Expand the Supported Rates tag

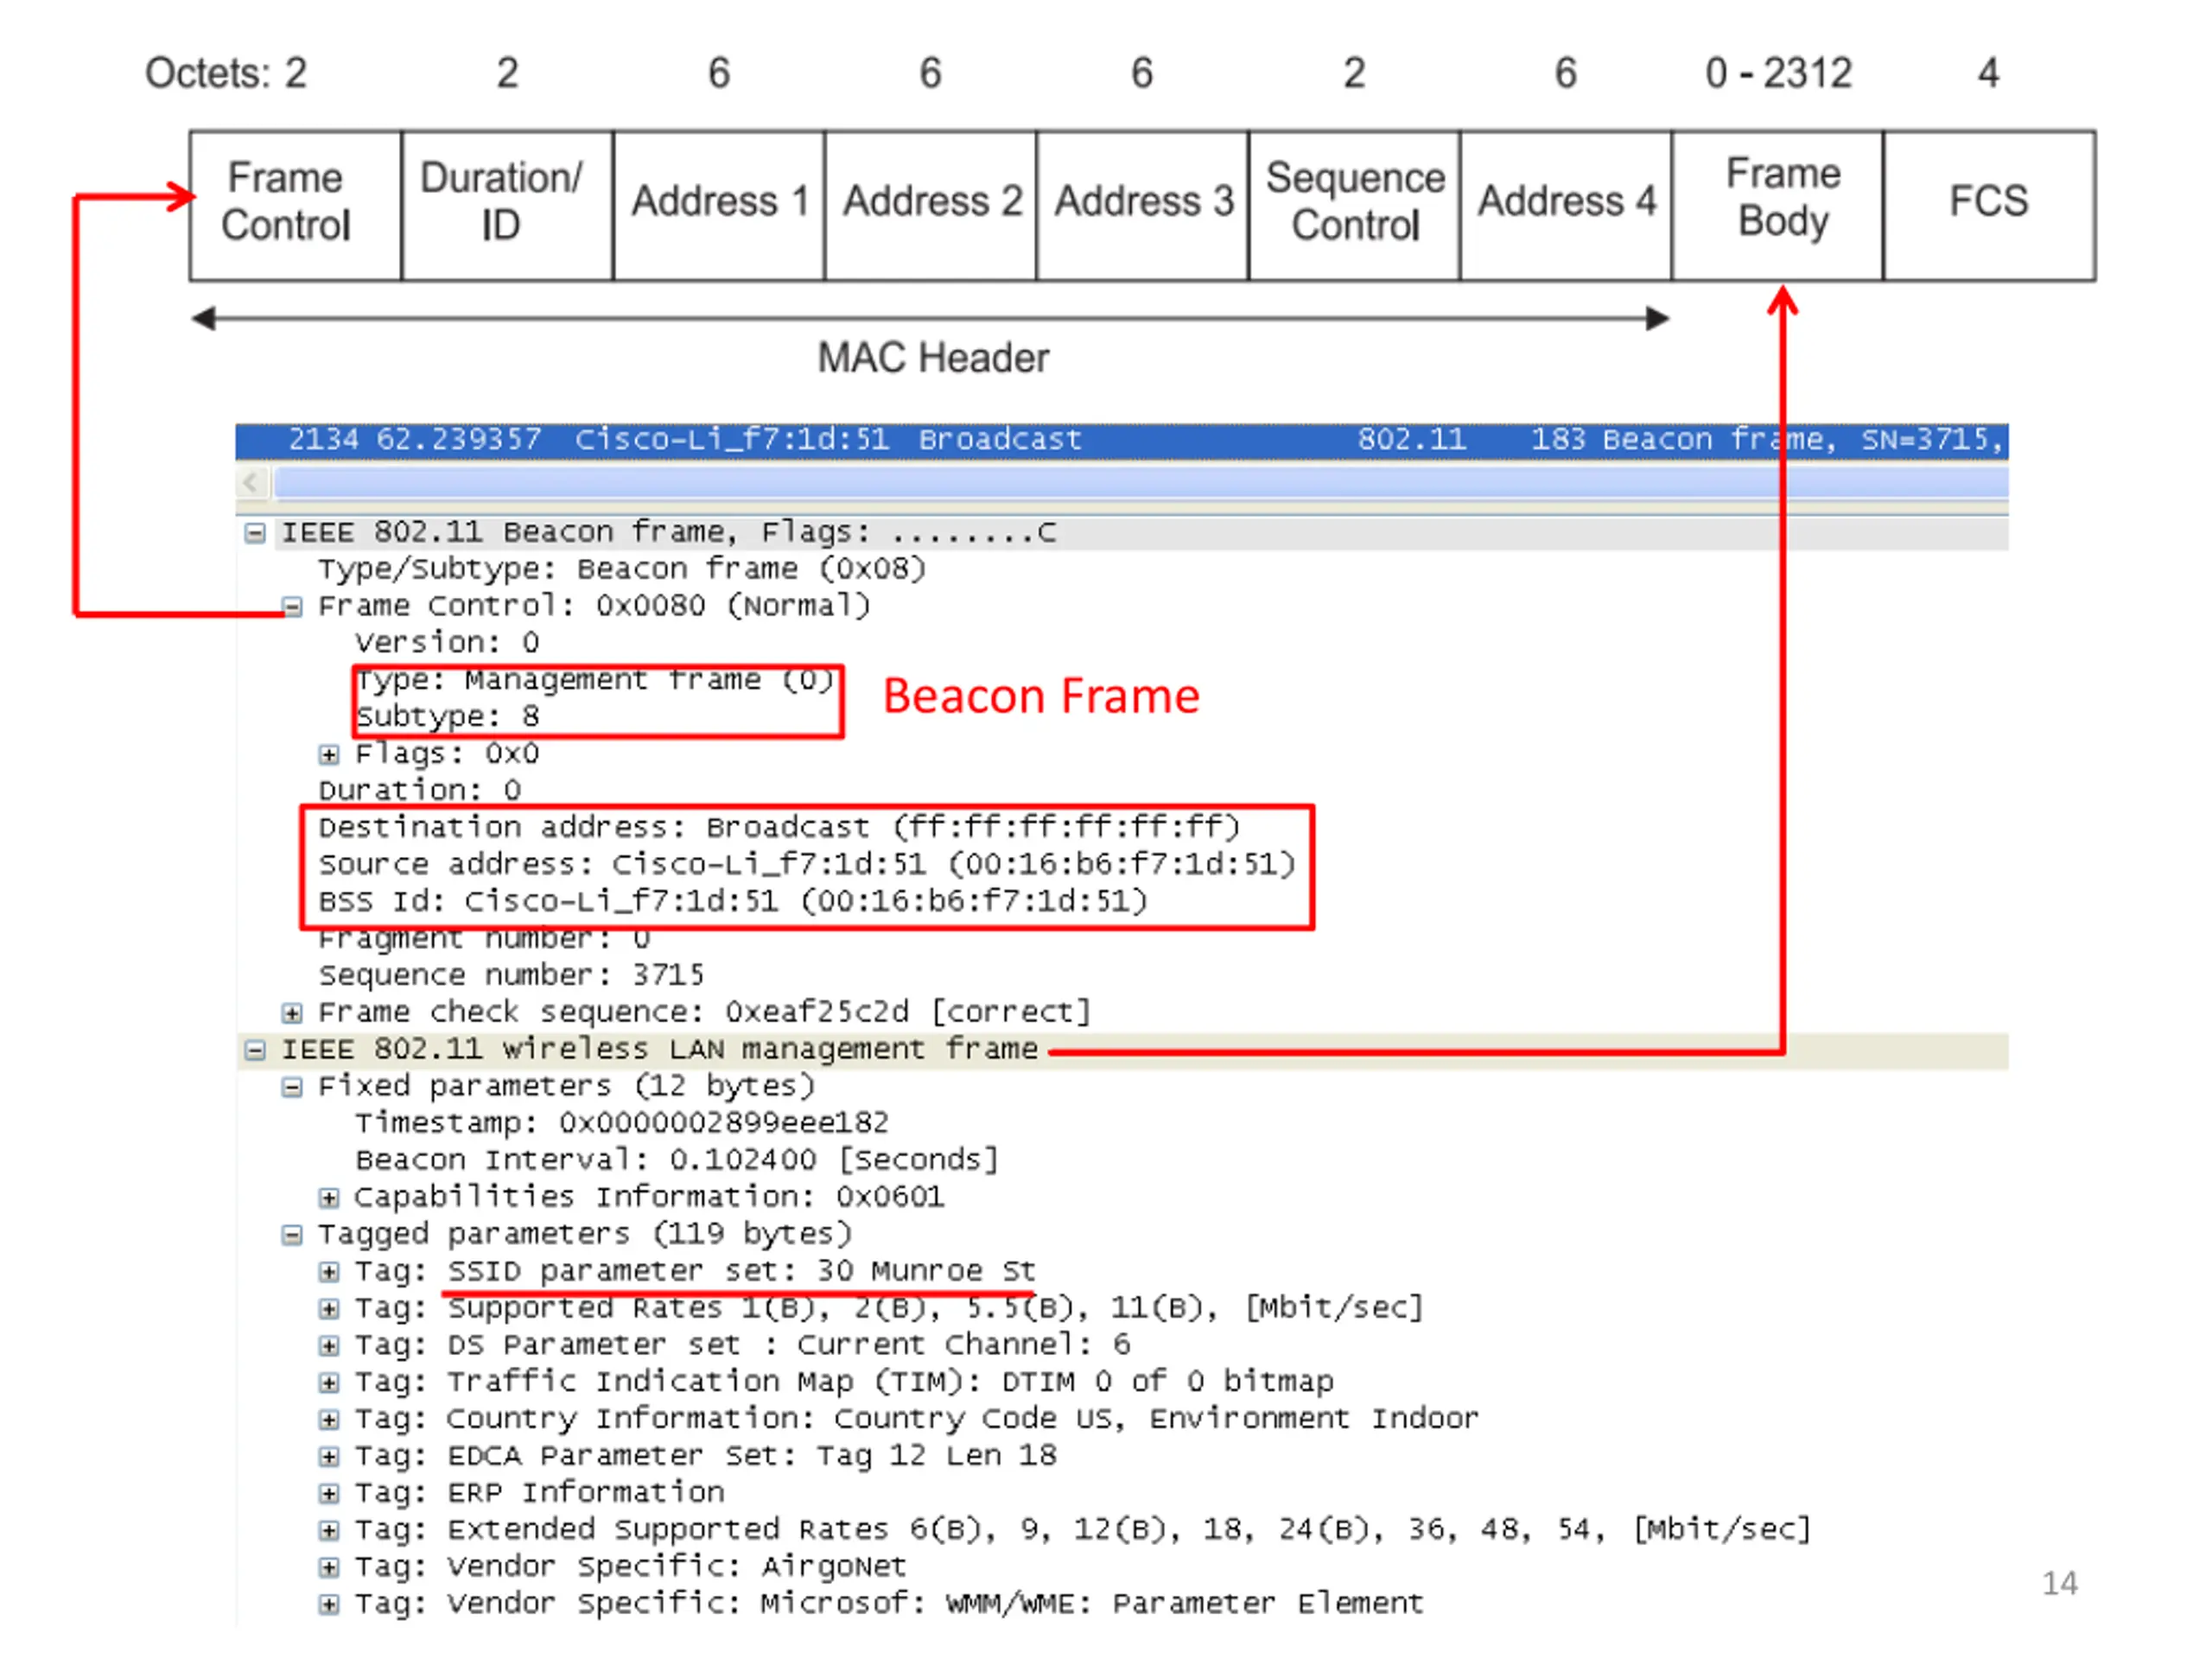pyautogui.click(x=329, y=1310)
